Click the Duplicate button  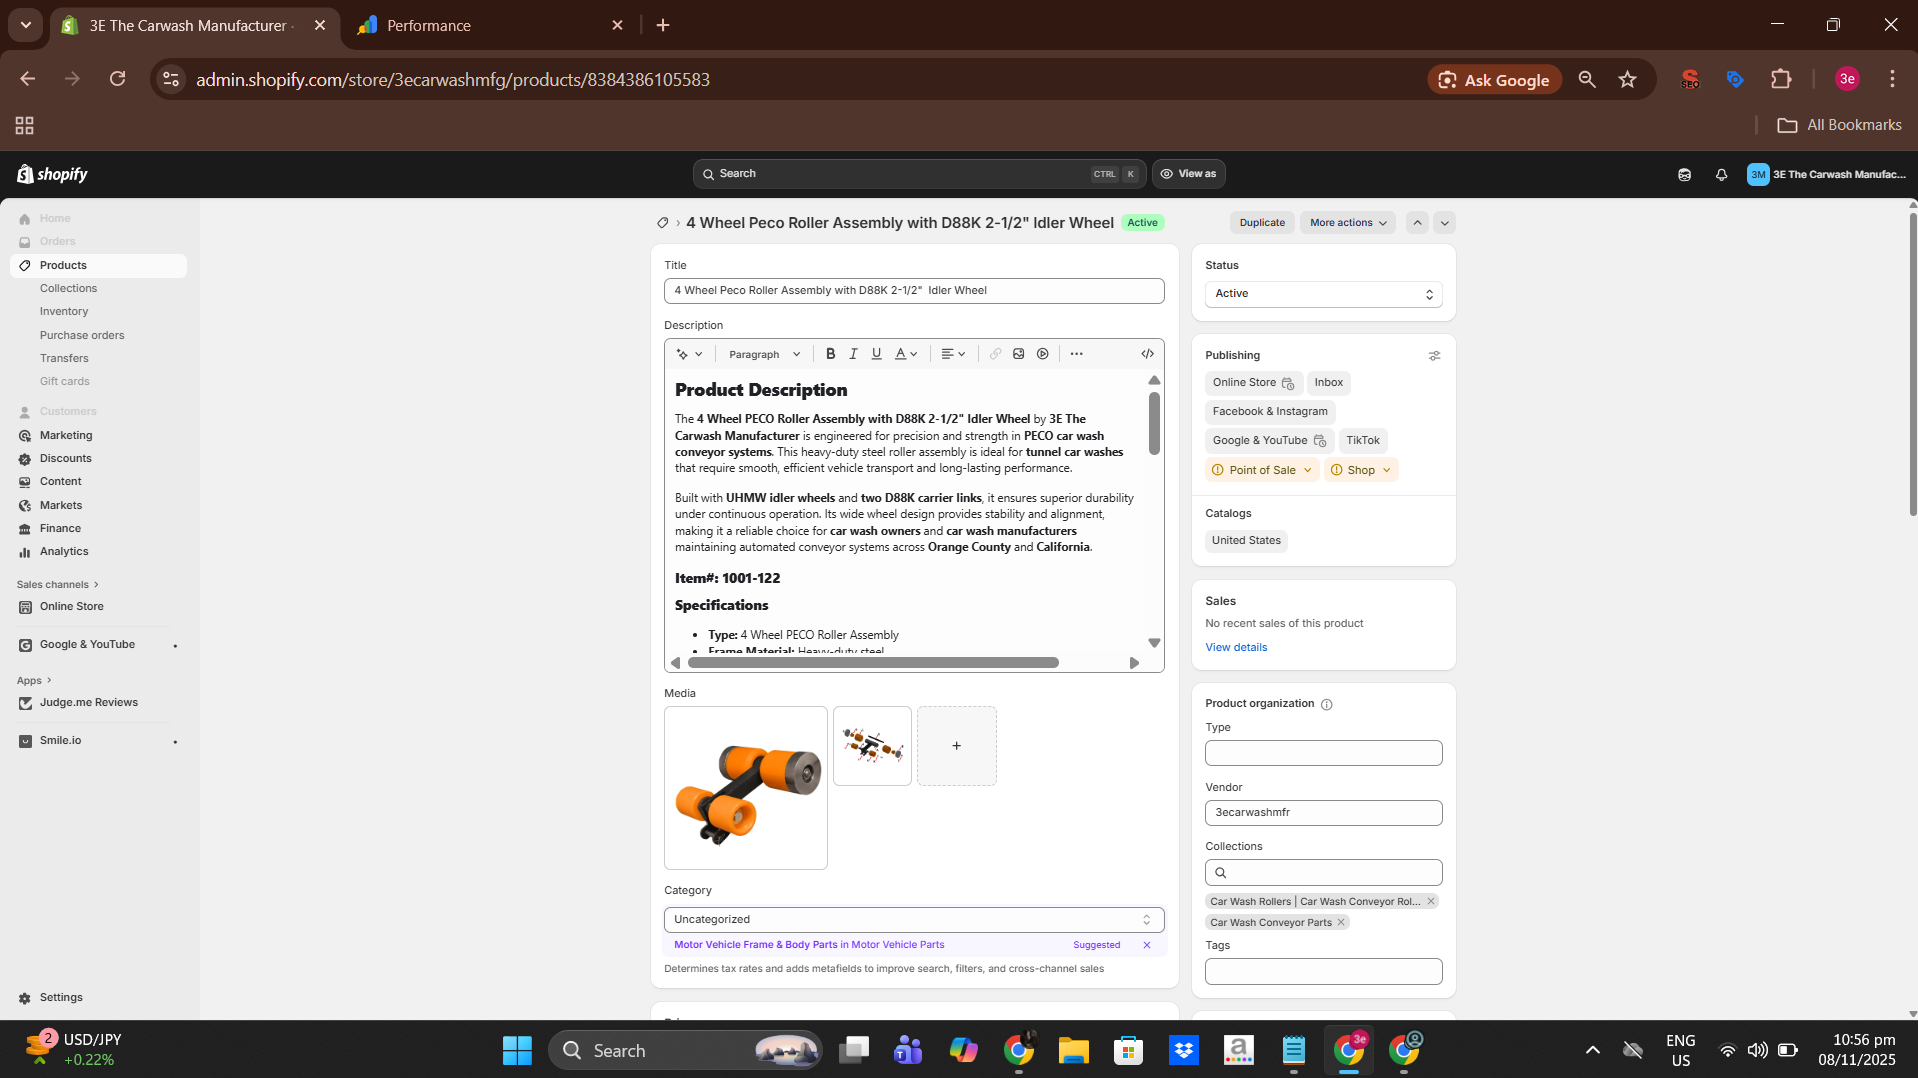pyautogui.click(x=1261, y=223)
